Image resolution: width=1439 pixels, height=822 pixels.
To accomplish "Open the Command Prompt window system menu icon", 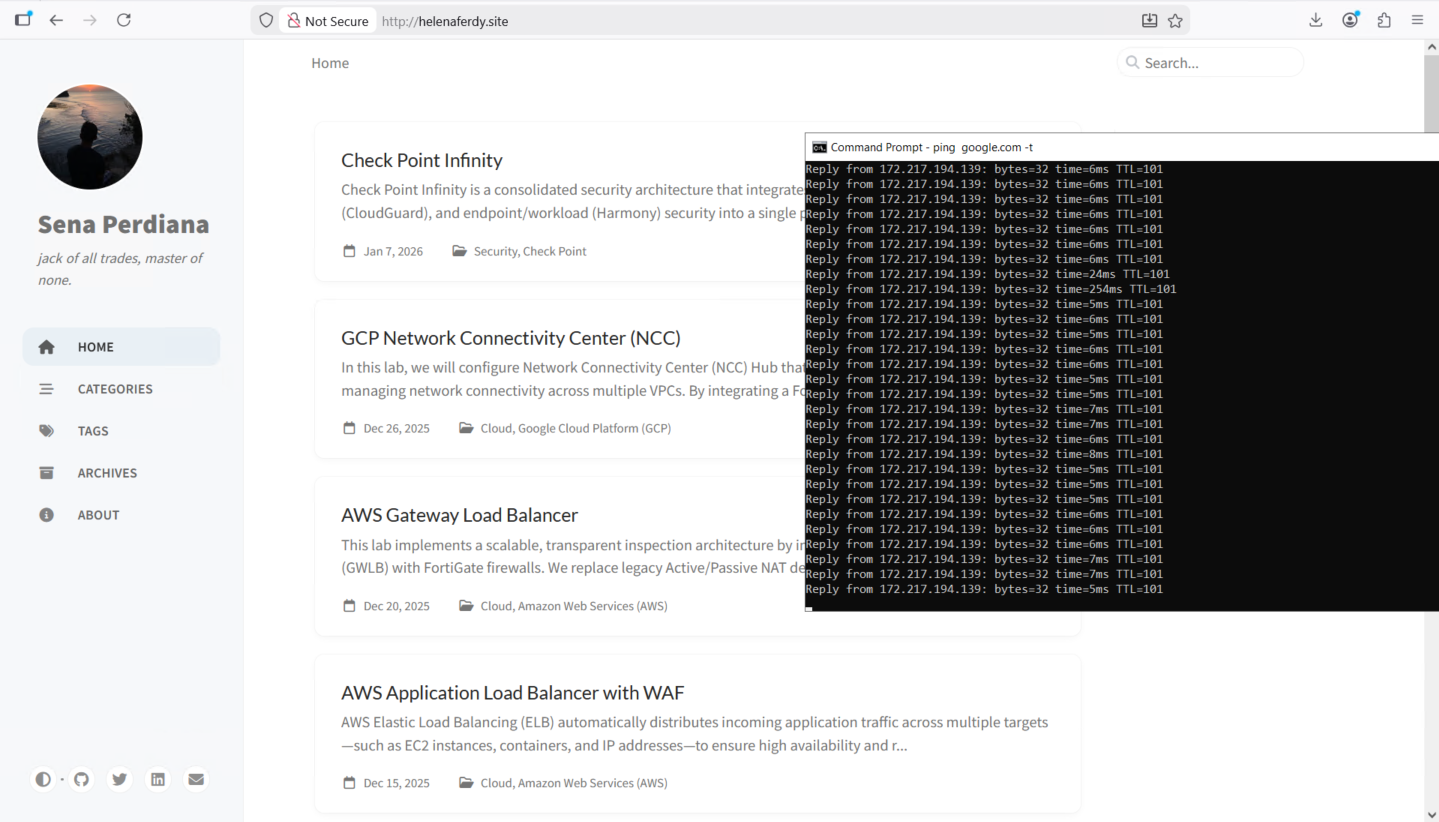I will click(819, 147).
